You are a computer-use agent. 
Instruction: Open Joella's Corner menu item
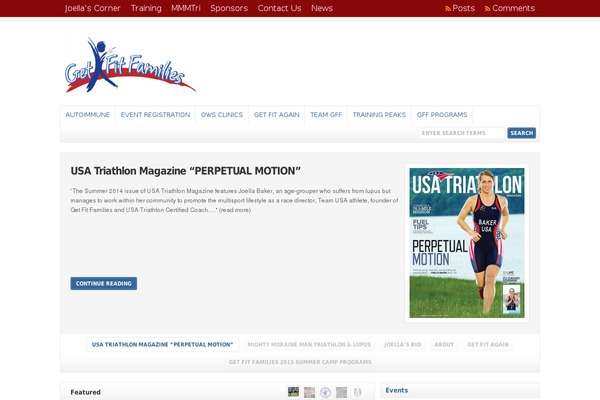92,8
